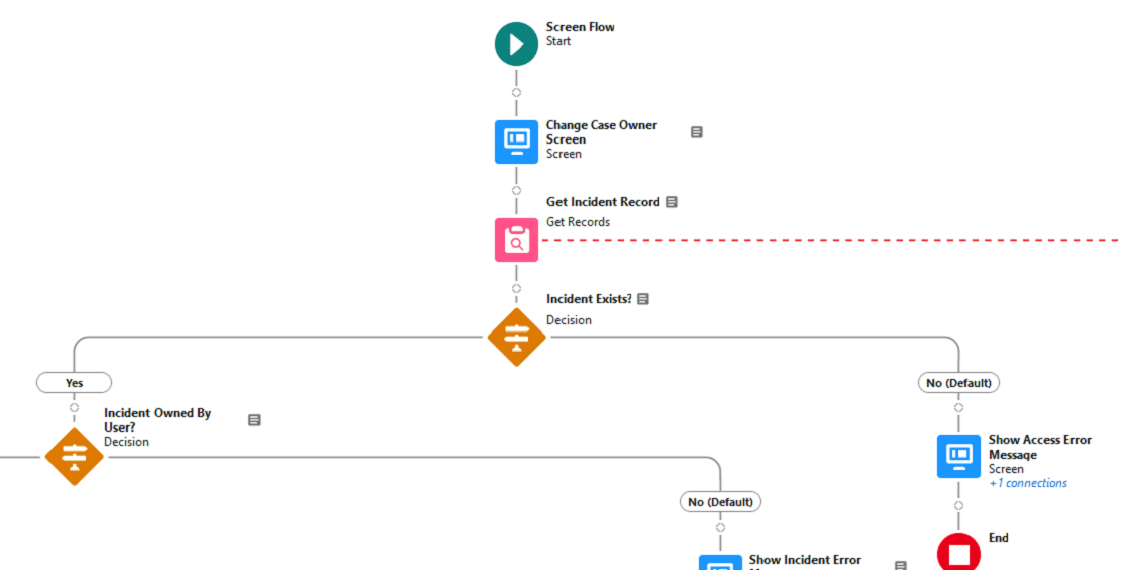Open the pink Get Incident Record element

click(x=516, y=240)
